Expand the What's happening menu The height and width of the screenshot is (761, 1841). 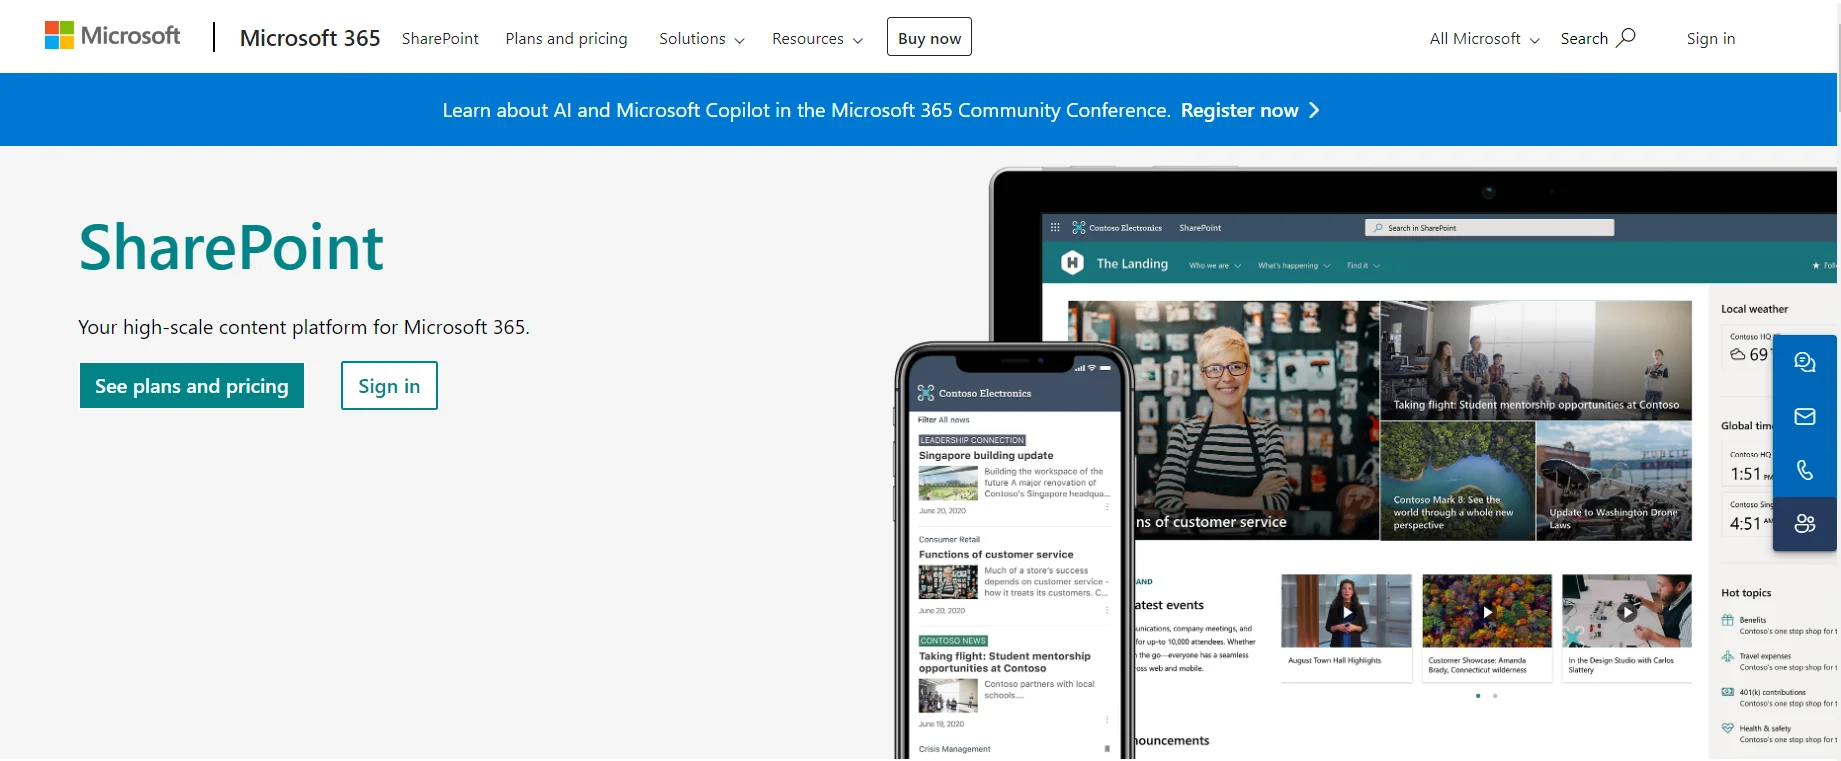(x=1294, y=266)
